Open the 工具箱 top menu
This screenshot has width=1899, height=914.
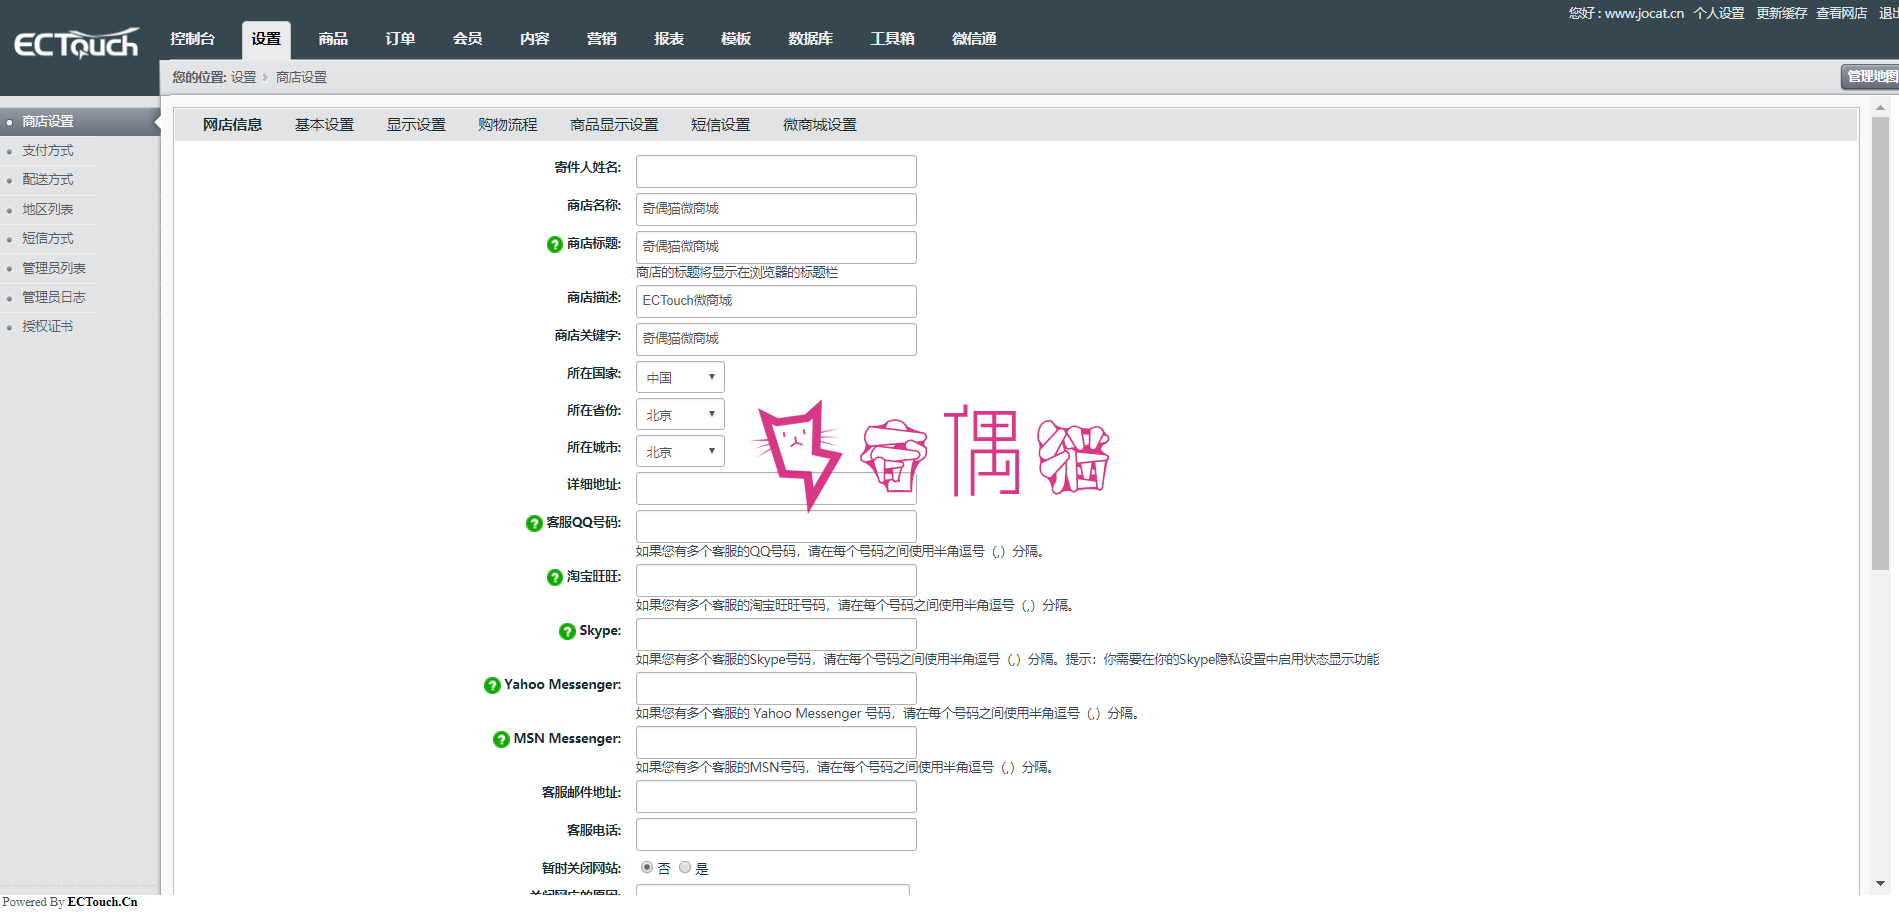click(x=892, y=39)
